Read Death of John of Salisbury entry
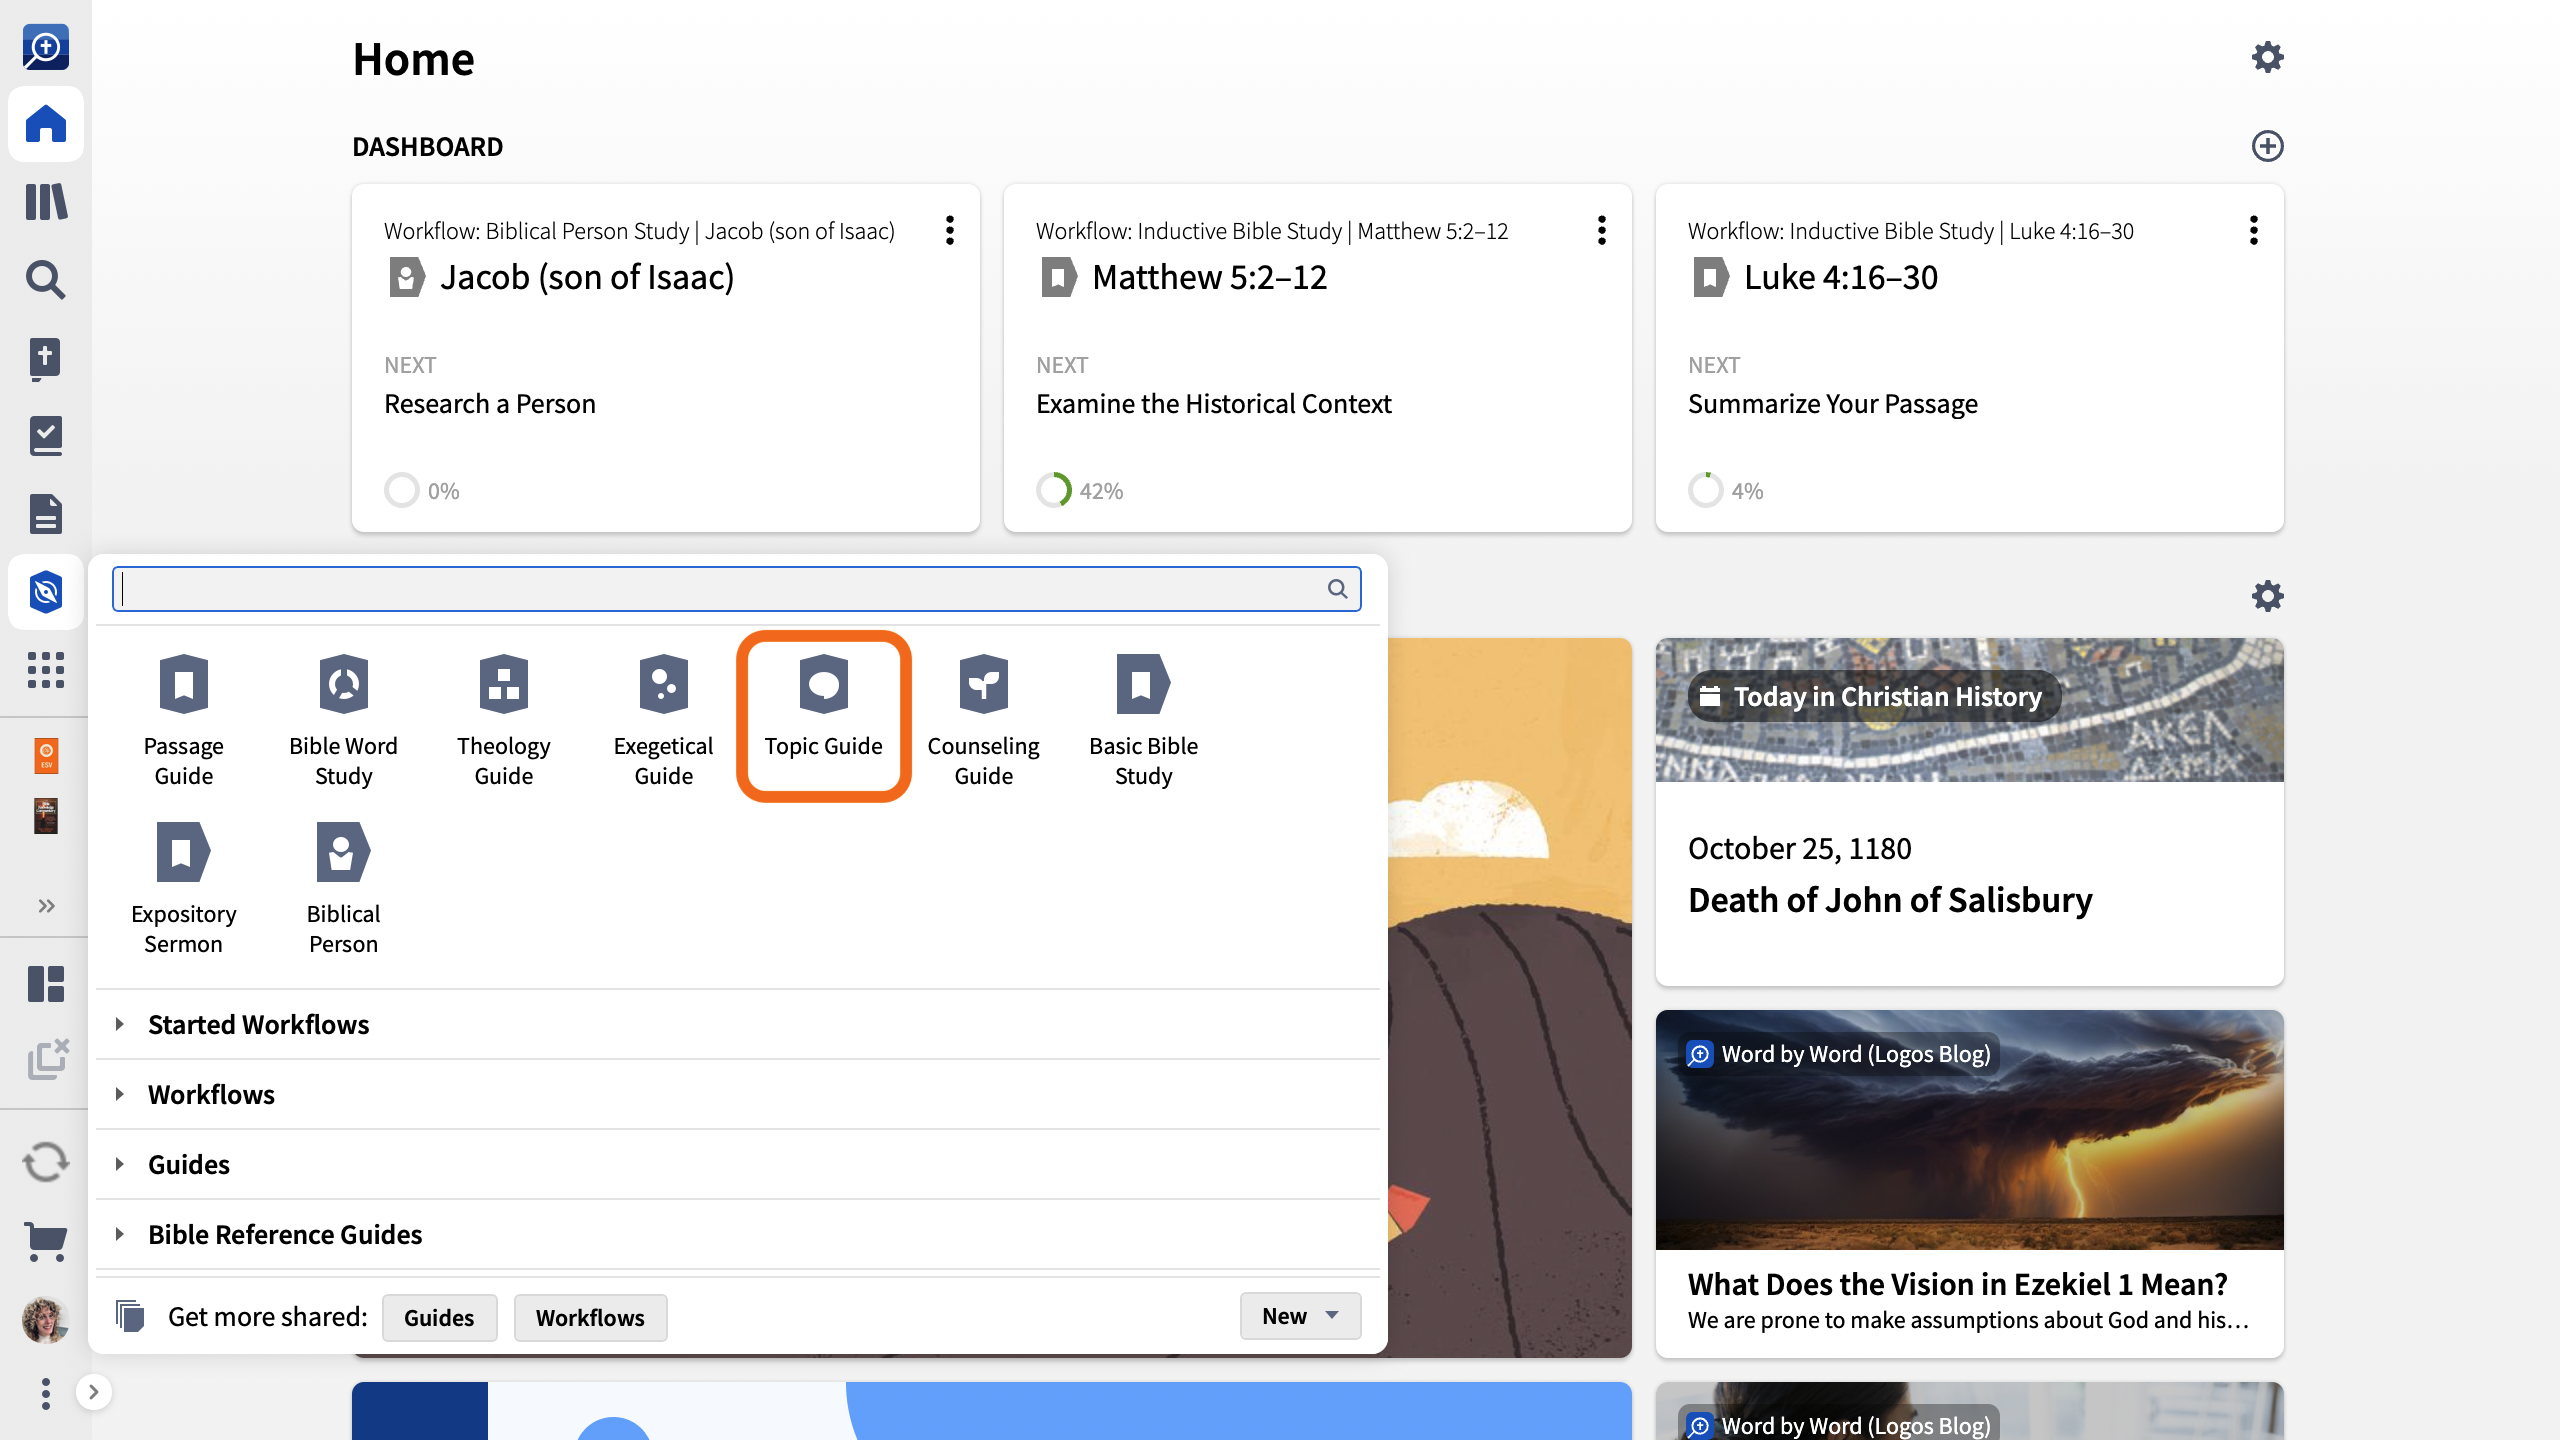The width and height of the screenshot is (2560, 1440). coord(1890,900)
